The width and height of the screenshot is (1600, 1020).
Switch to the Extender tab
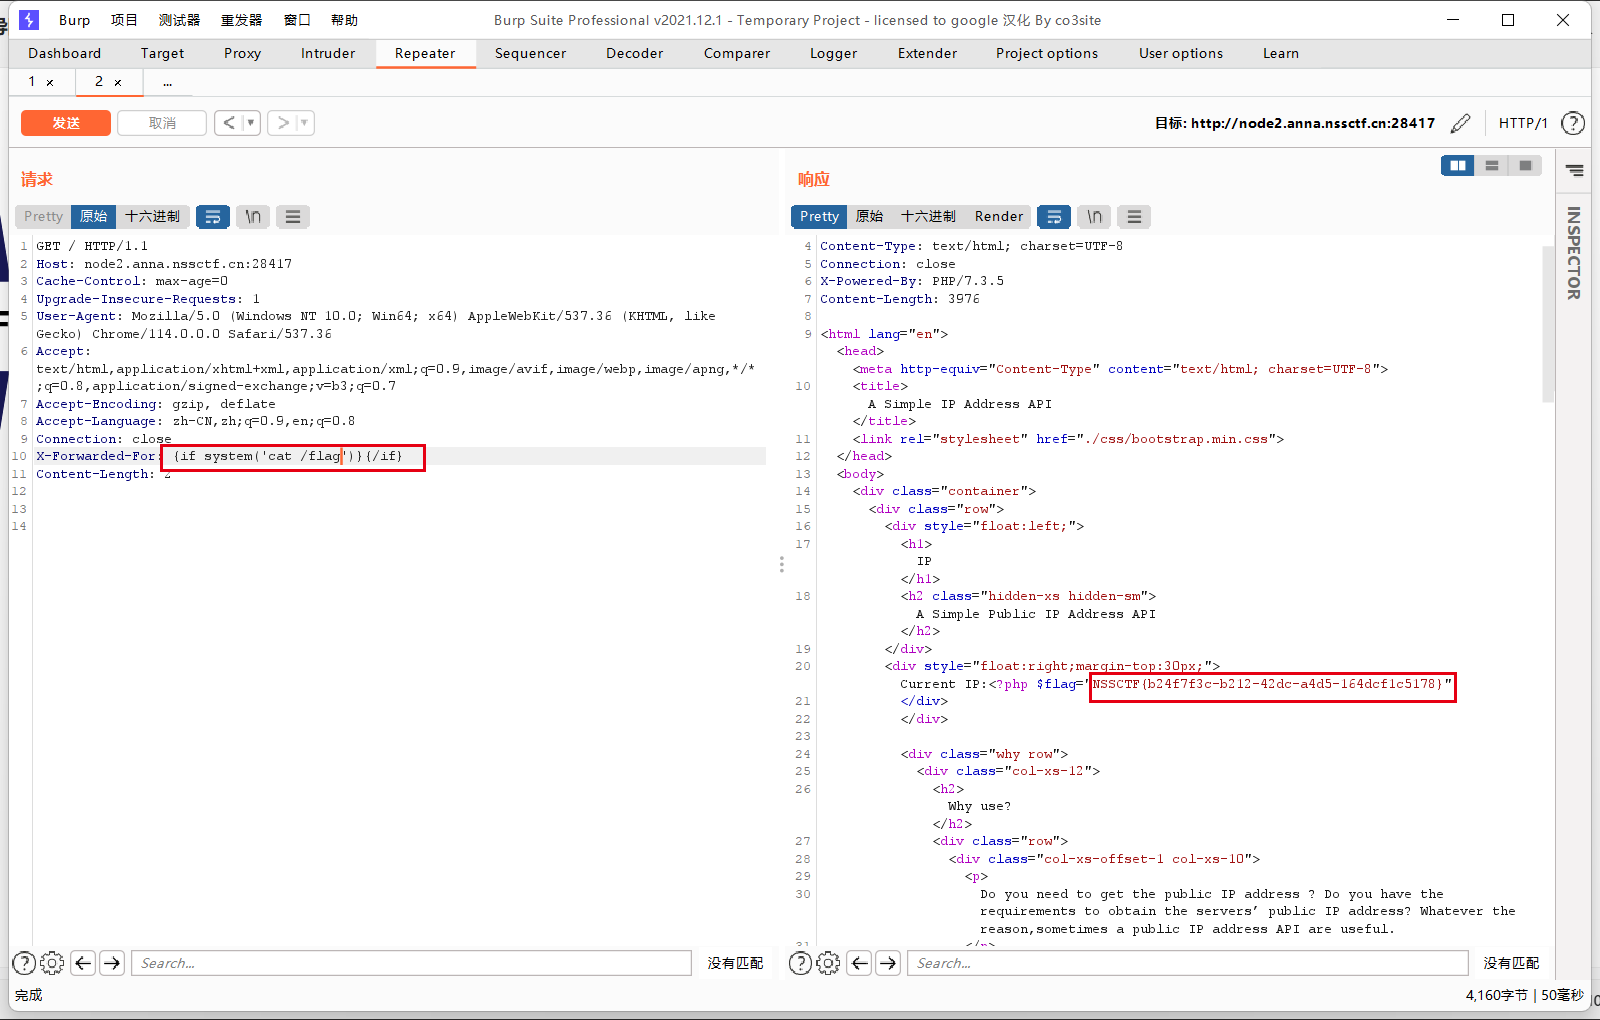click(927, 53)
